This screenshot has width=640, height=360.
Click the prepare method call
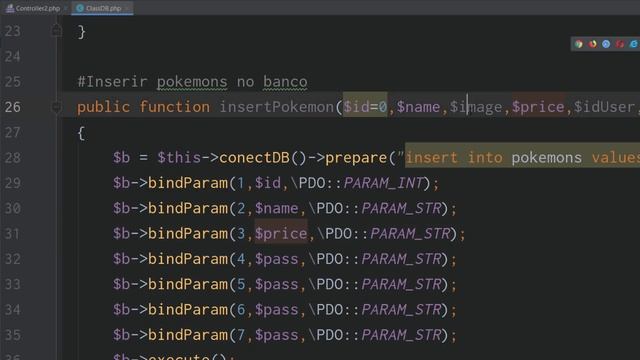click(356, 158)
